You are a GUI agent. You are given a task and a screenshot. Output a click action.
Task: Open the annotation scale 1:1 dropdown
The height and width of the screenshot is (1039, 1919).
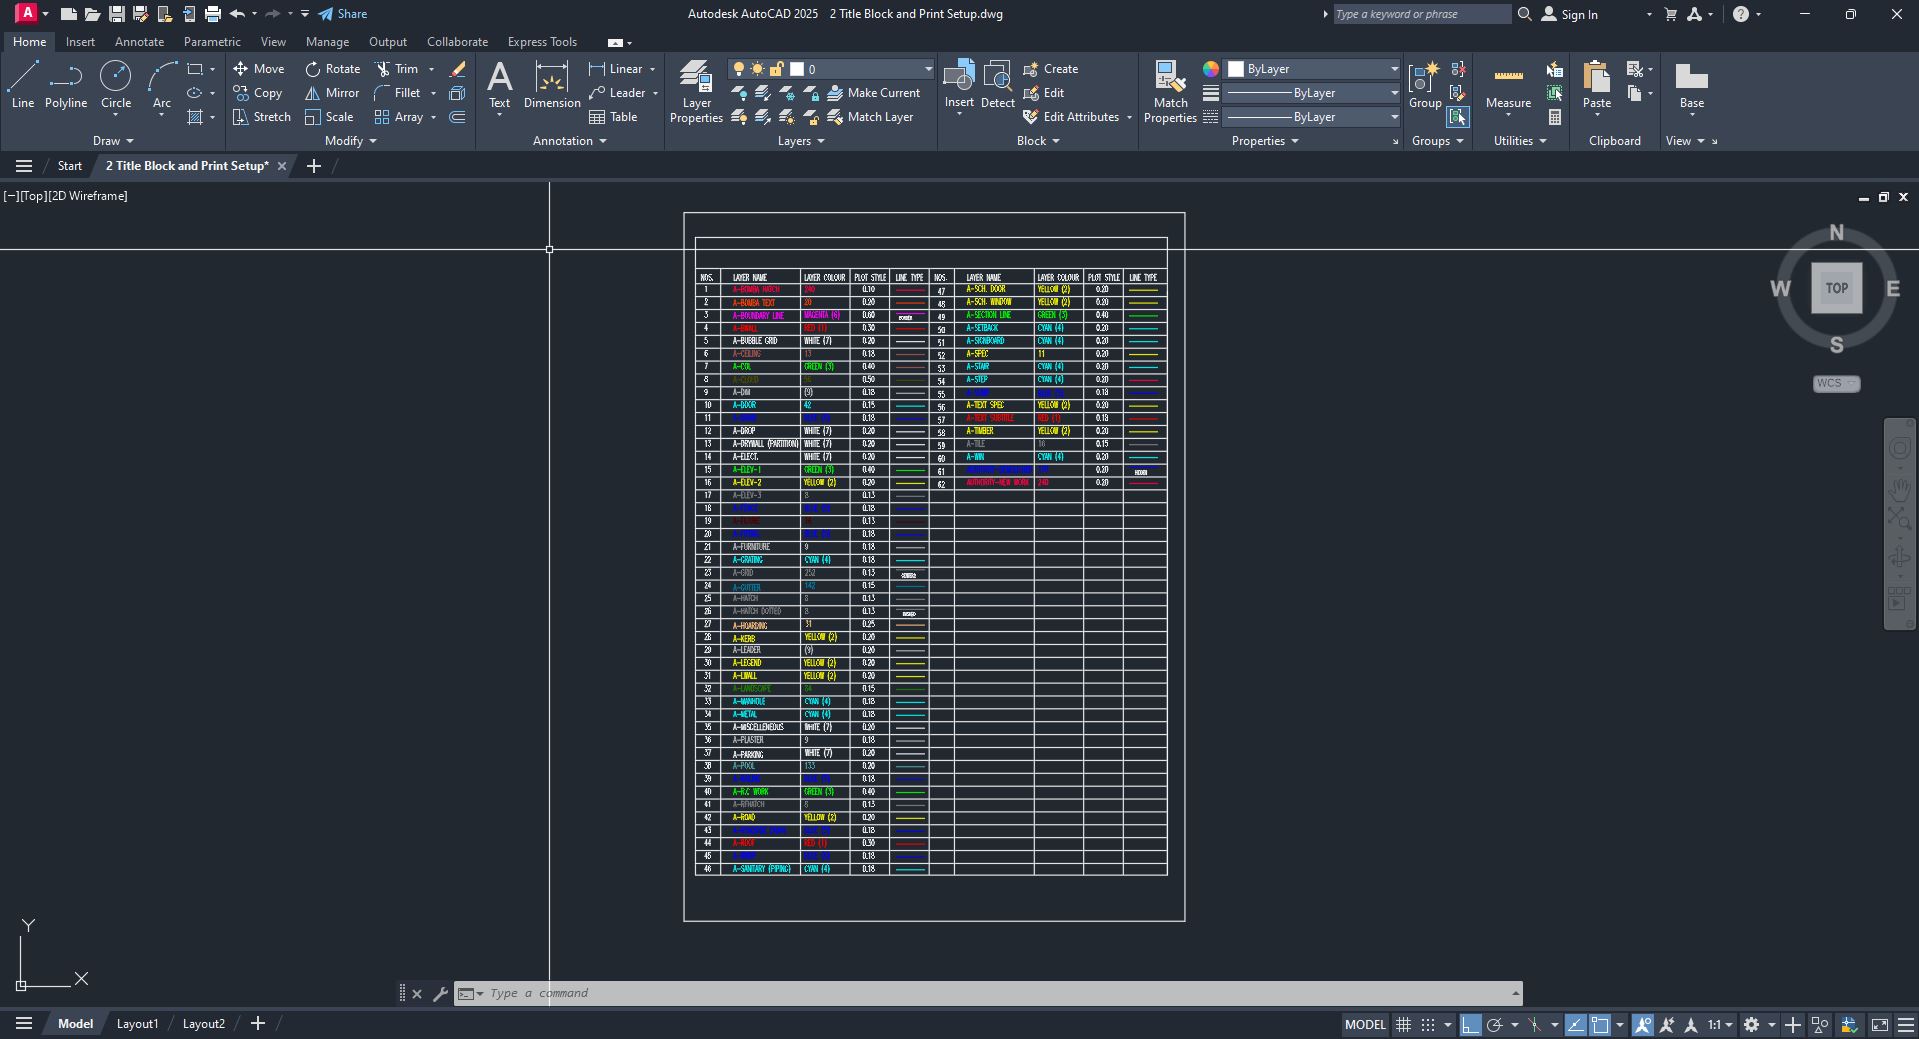pyautogui.click(x=1720, y=1025)
